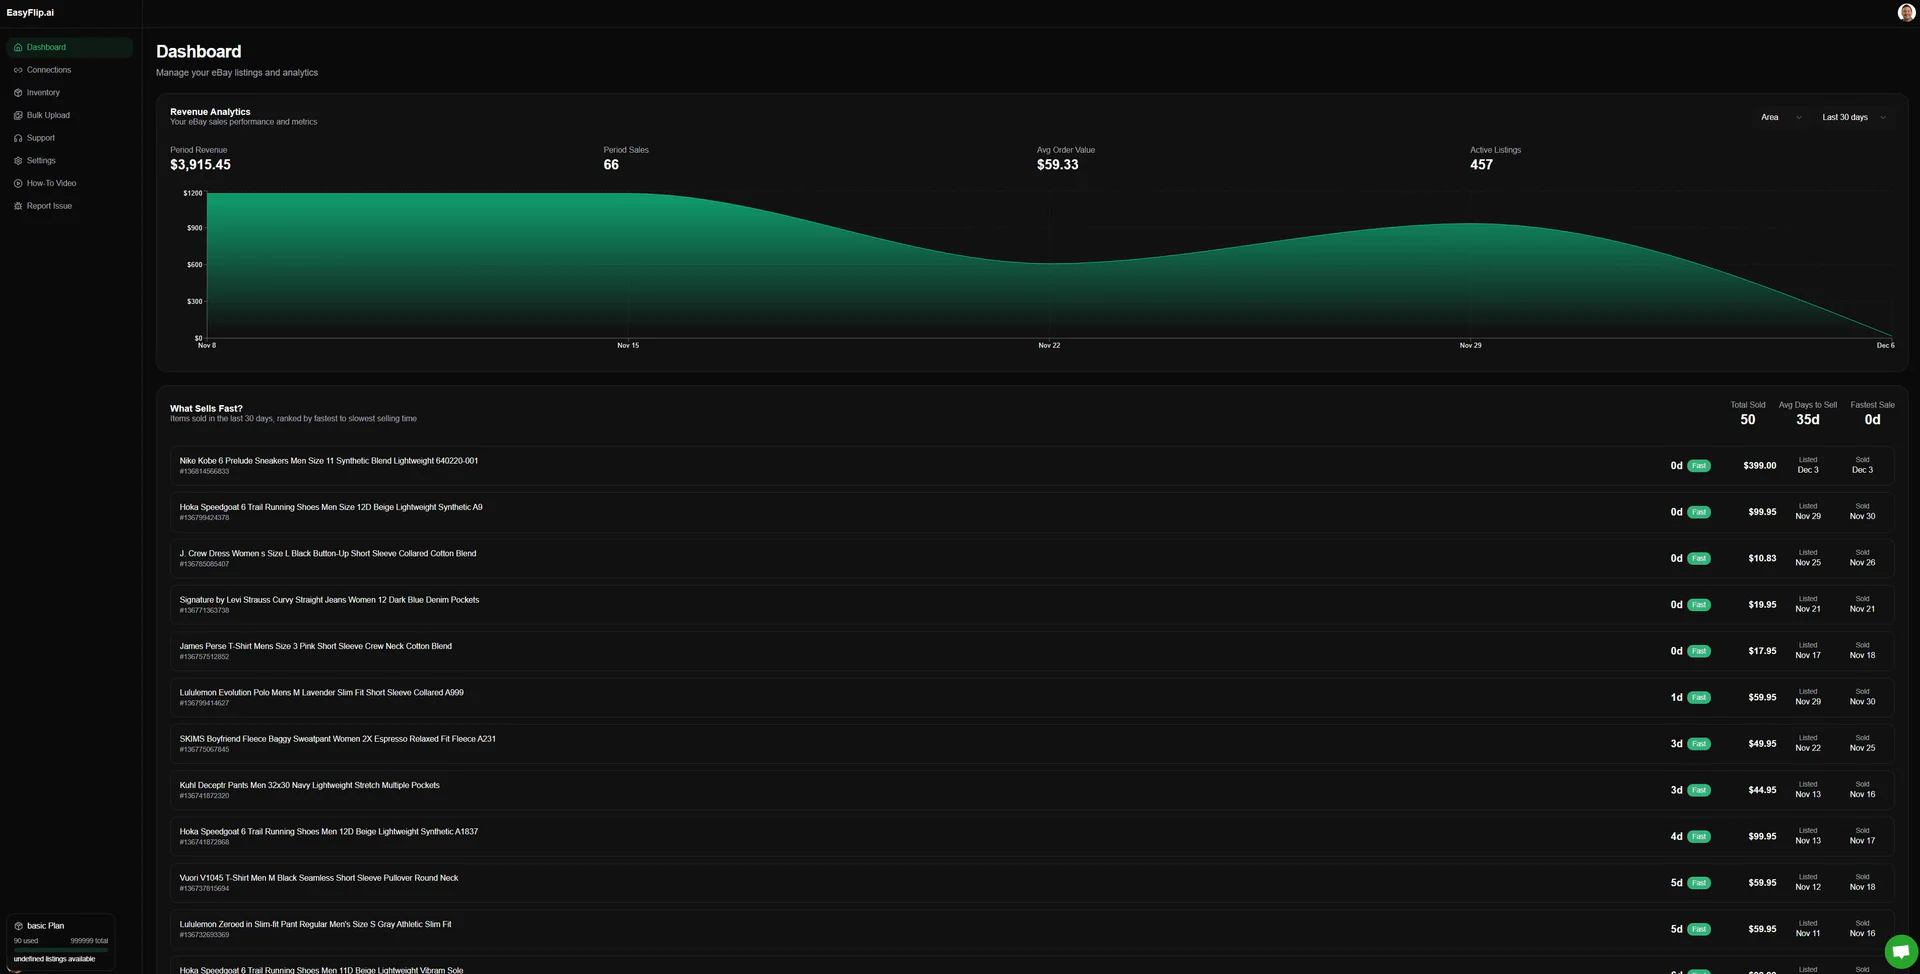Open the user profile avatar
The image size is (1920, 974).
[1906, 13]
